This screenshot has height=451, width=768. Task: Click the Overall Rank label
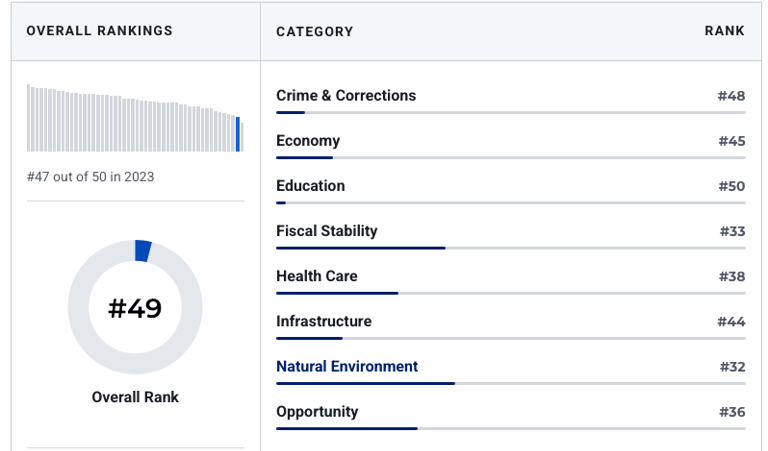[135, 397]
